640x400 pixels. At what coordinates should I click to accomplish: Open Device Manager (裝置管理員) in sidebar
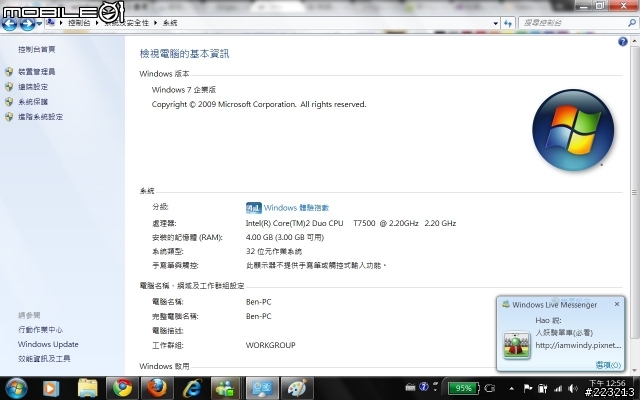[36, 72]
